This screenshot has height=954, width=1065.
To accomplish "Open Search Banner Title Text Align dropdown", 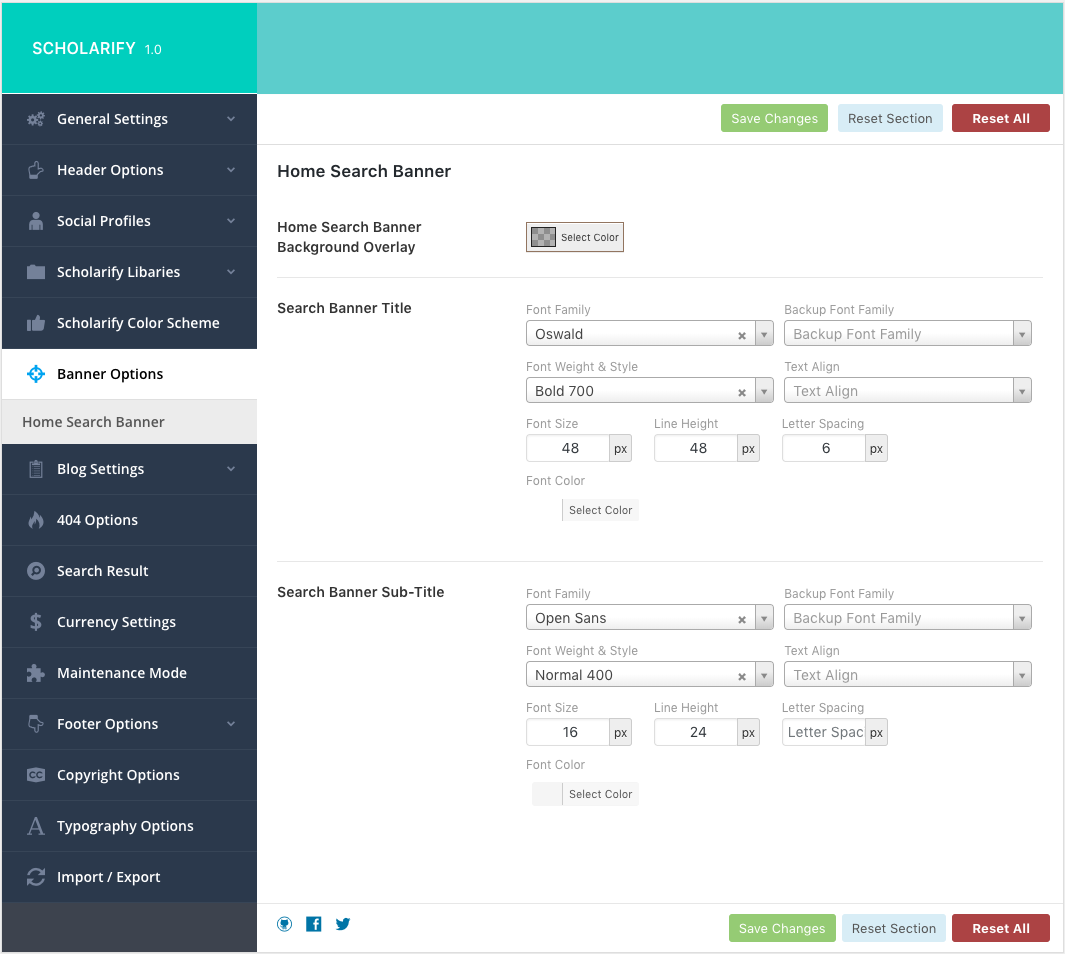I will 907,391.
